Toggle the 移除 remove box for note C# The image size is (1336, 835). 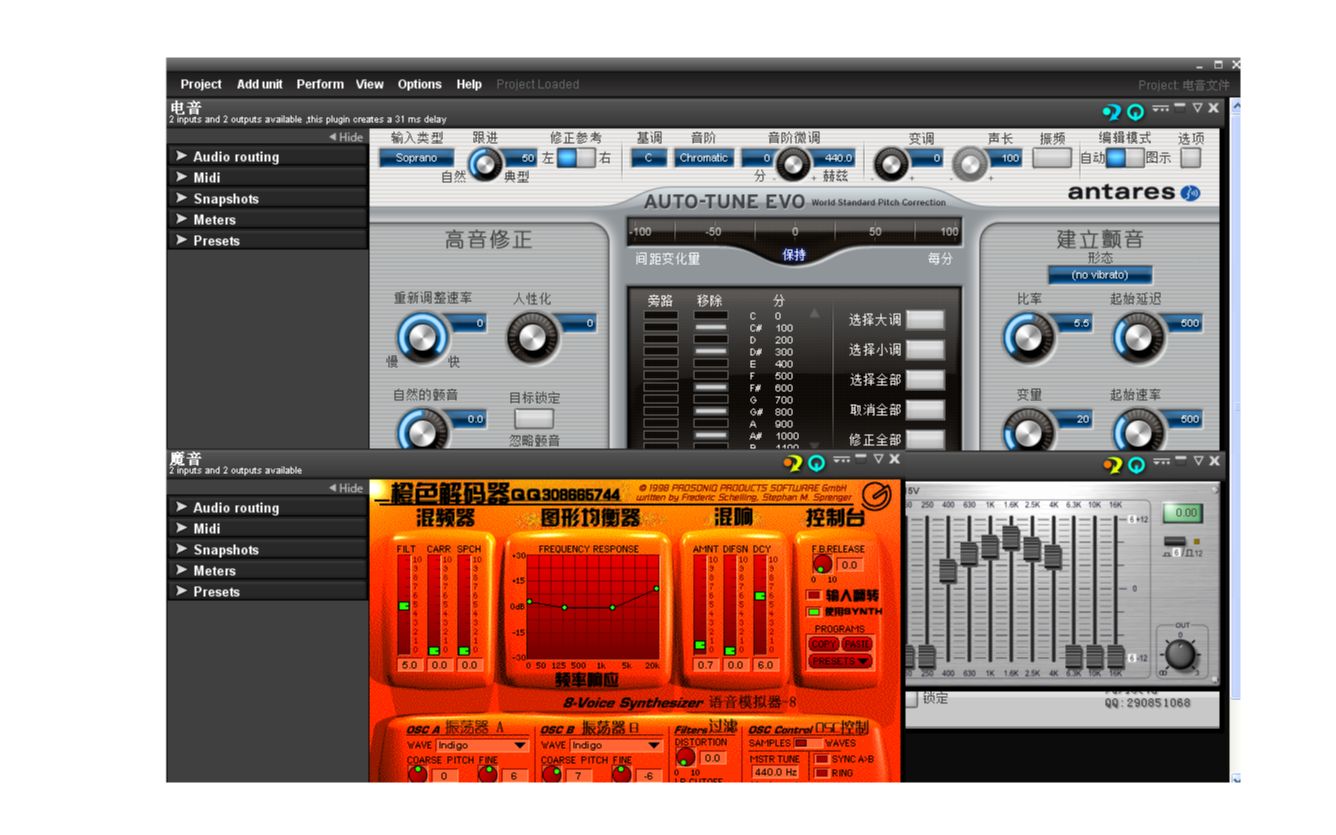click(711, 328)
